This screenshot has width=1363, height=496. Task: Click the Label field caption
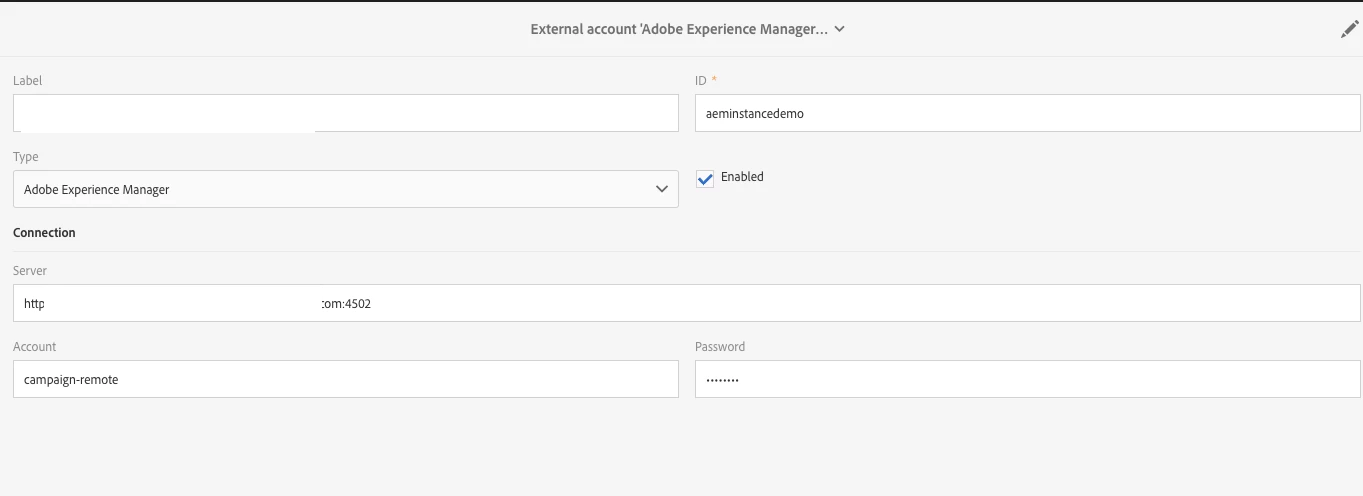click(28, 81)
